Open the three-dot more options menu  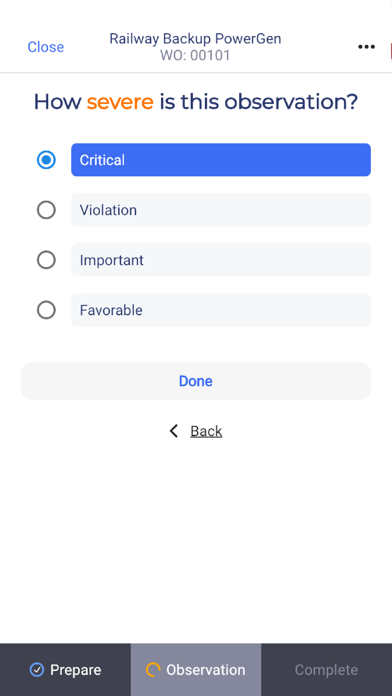tap(366, 47)
